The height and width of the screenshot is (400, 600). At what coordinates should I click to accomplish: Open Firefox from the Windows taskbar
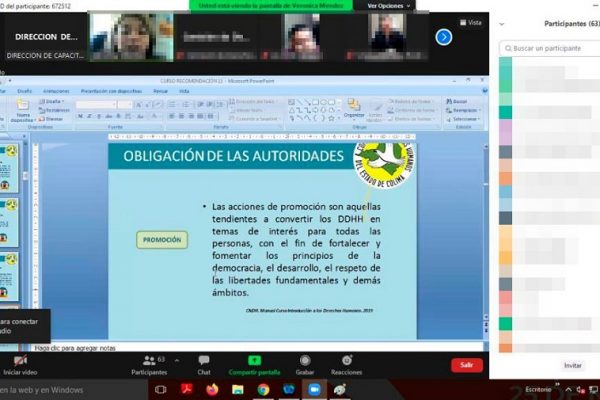coord(211,389)
